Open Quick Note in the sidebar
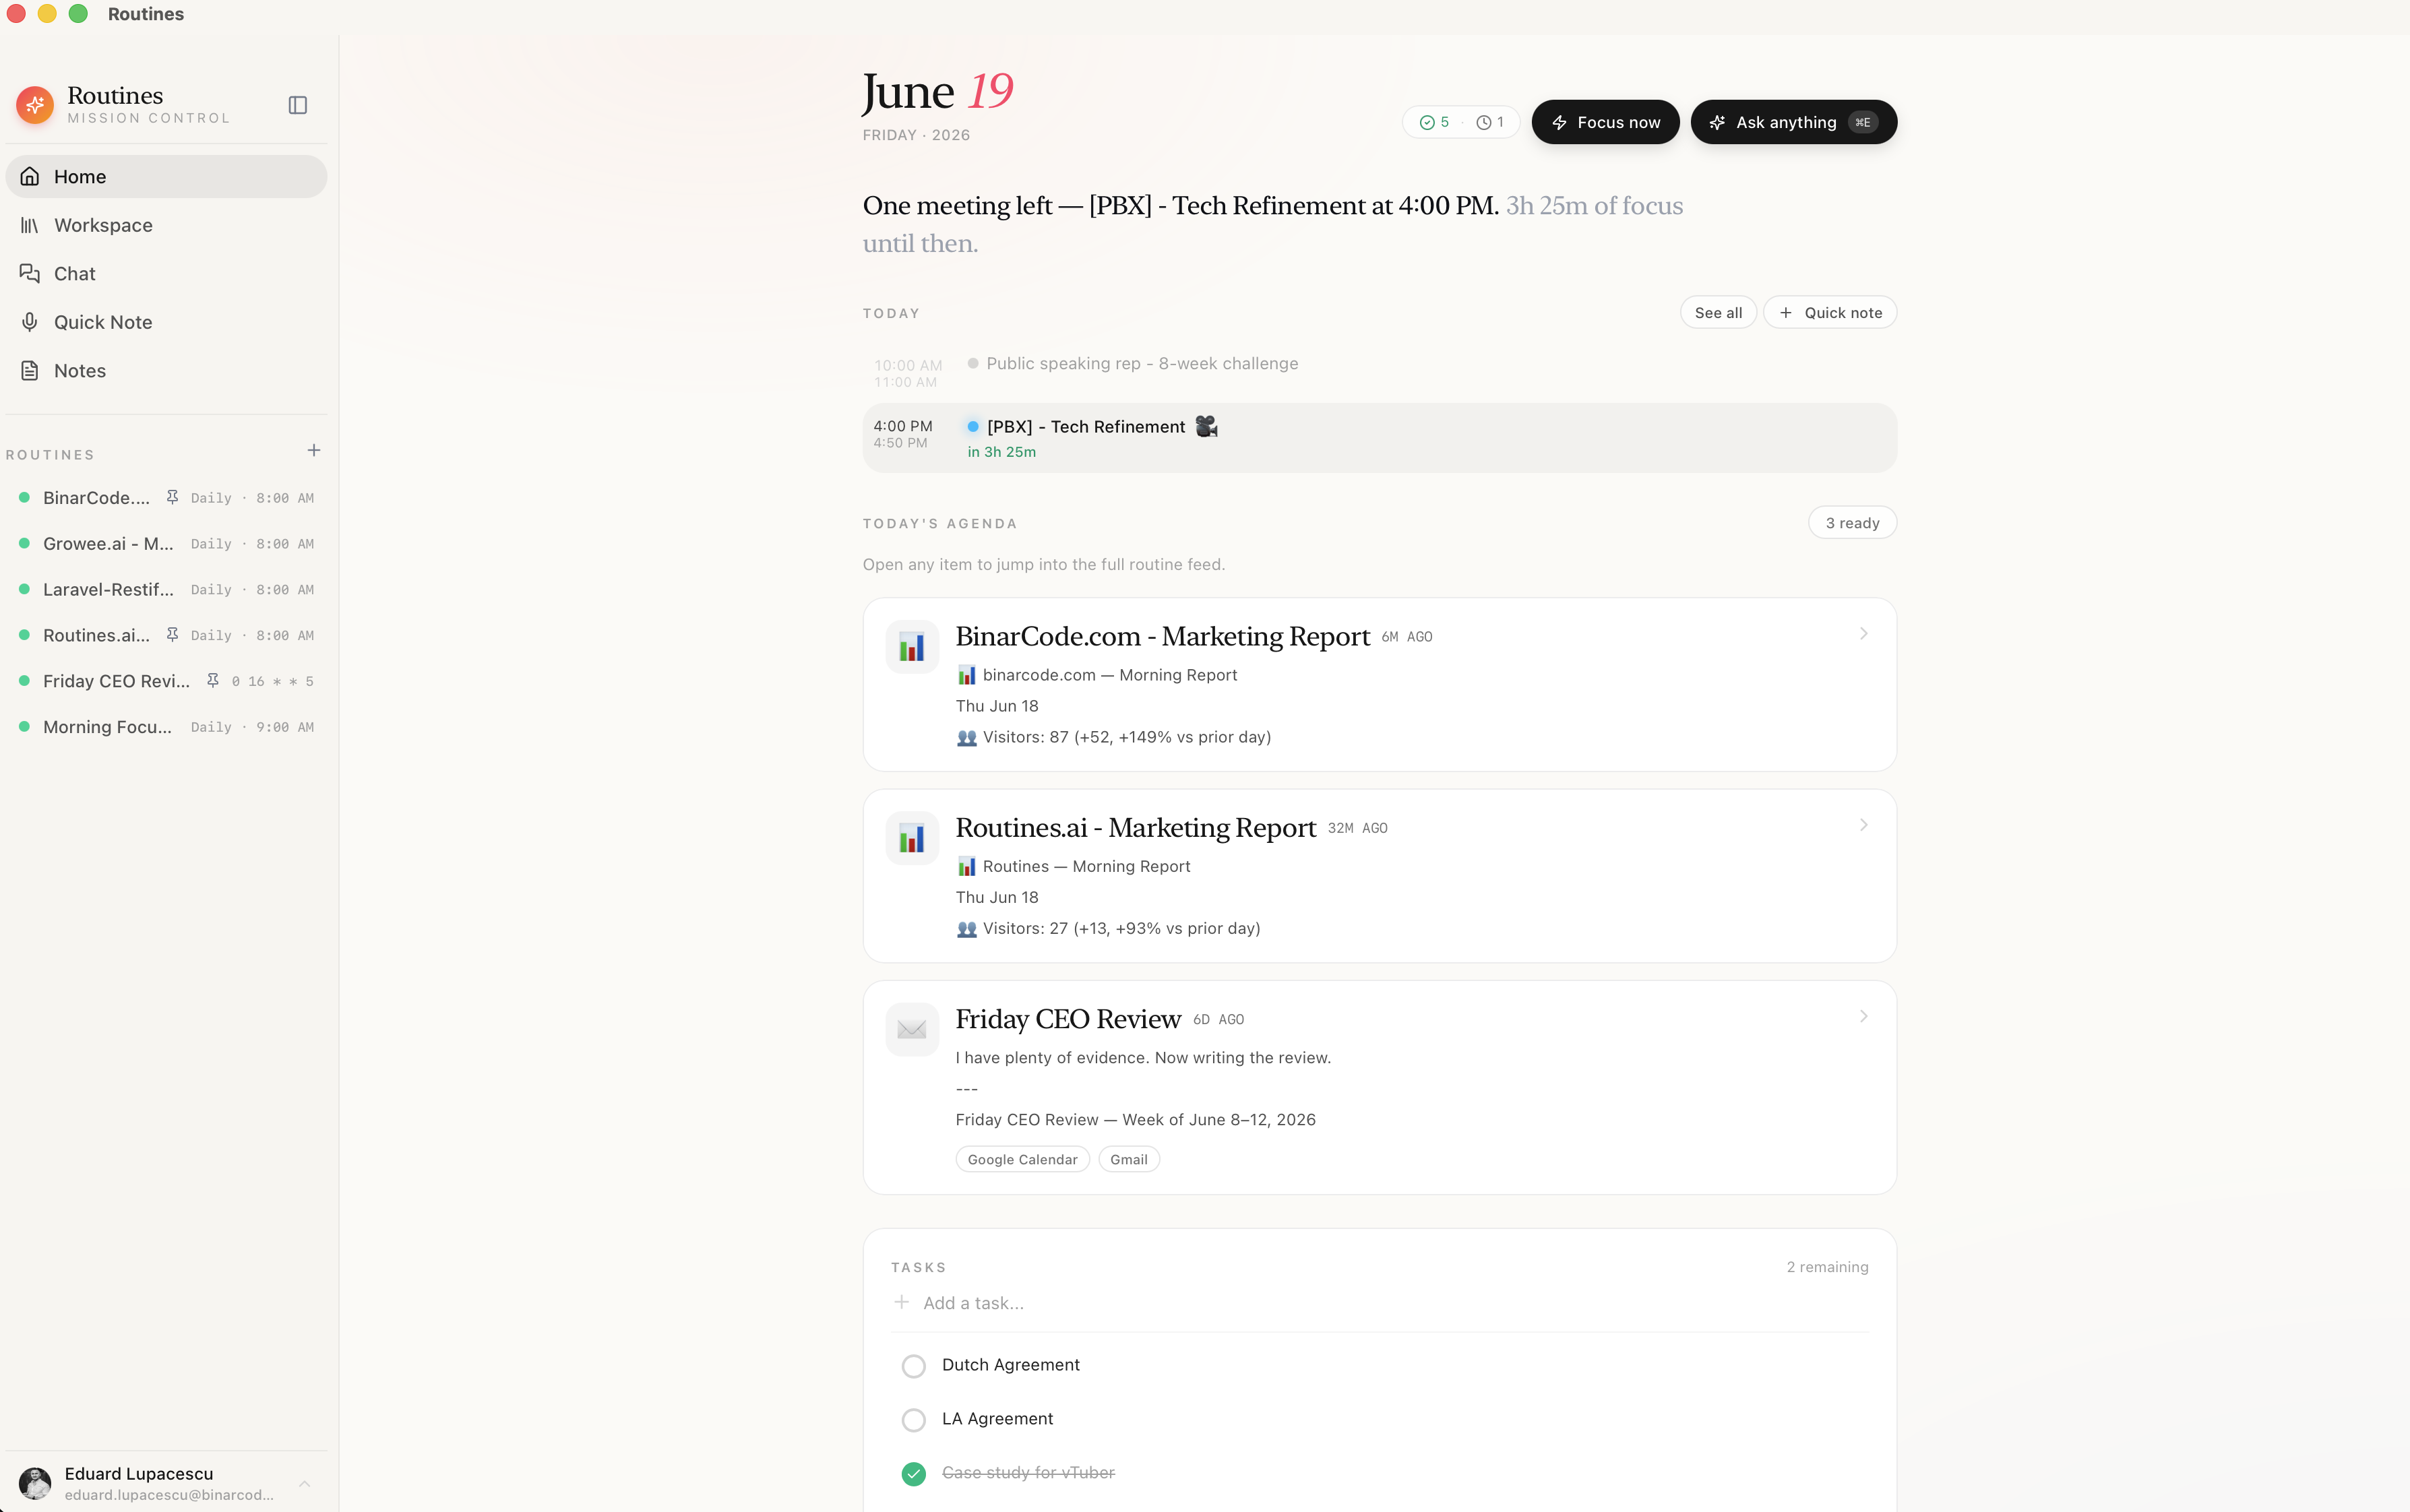The image size is (2410, 1512). pos(166,322)
